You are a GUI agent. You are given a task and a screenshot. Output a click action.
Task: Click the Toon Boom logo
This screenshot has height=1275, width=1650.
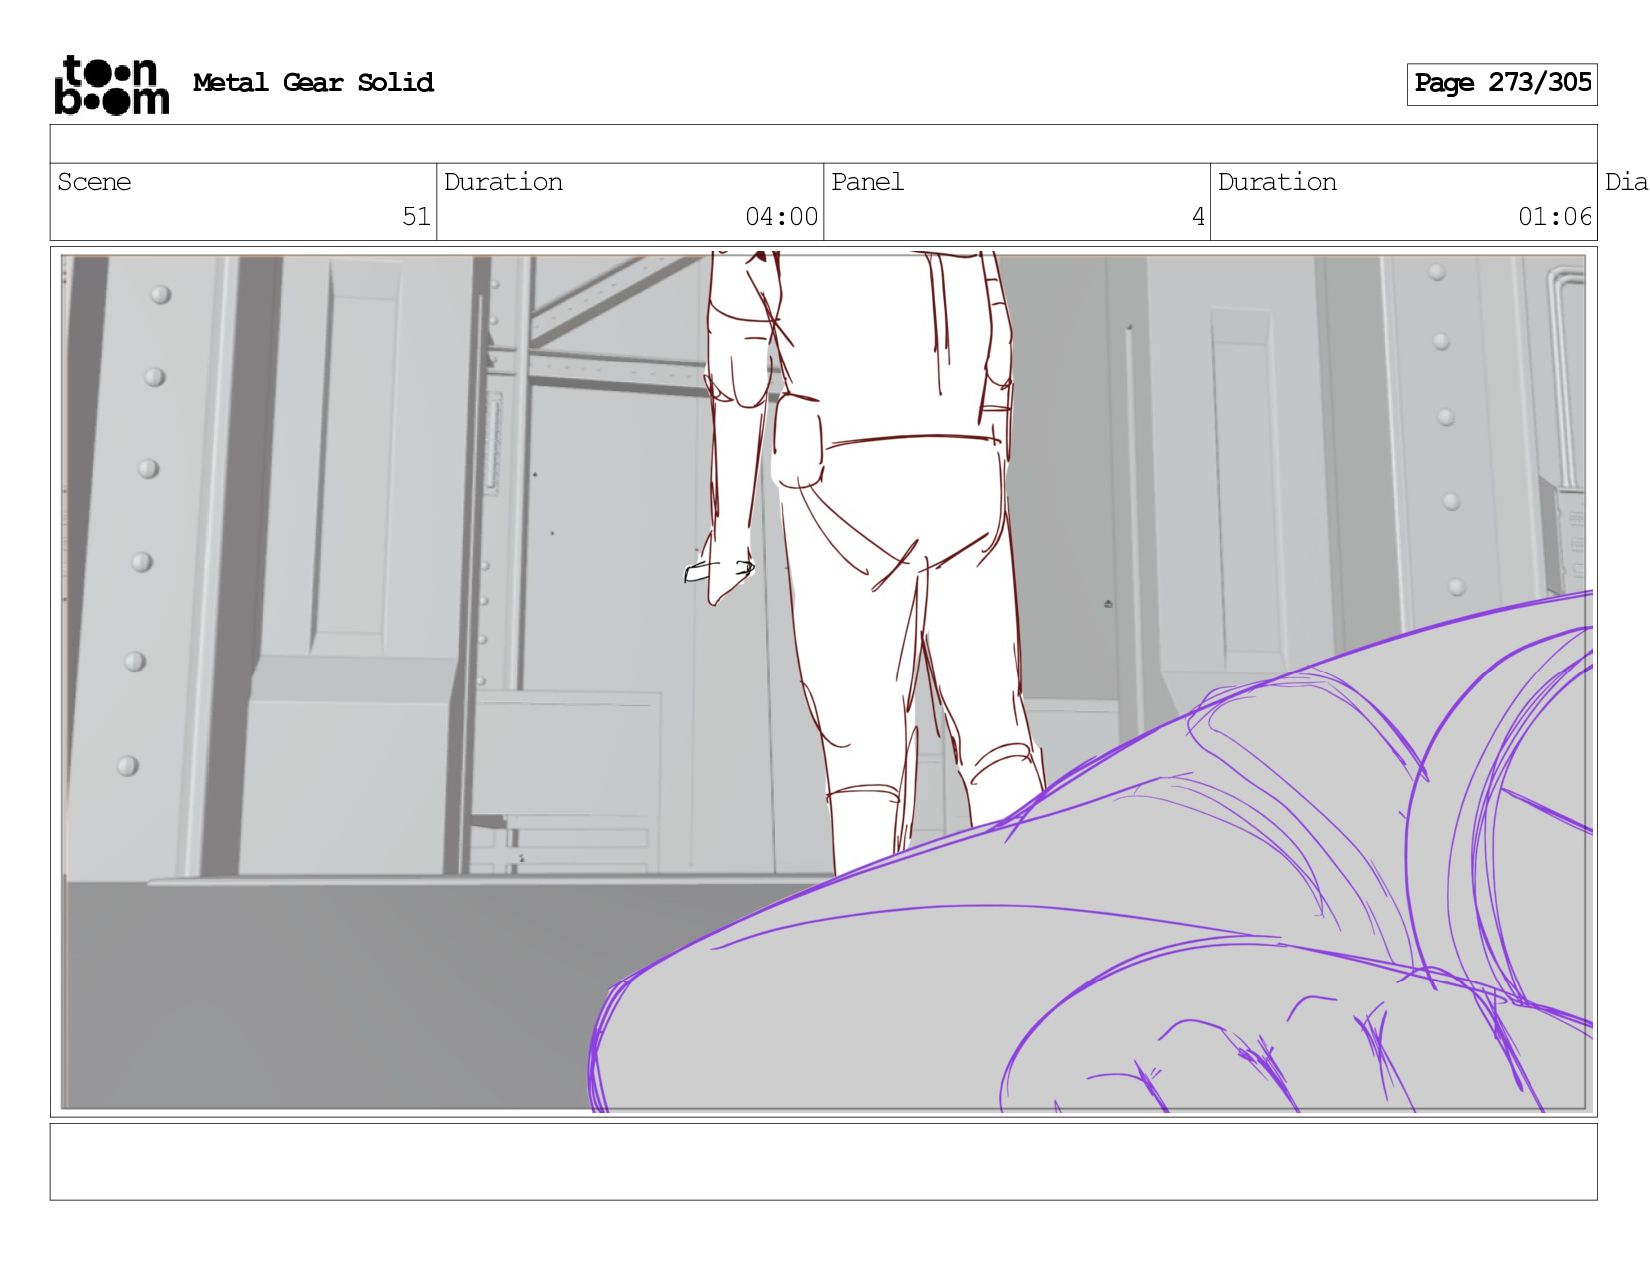point(111,85)
